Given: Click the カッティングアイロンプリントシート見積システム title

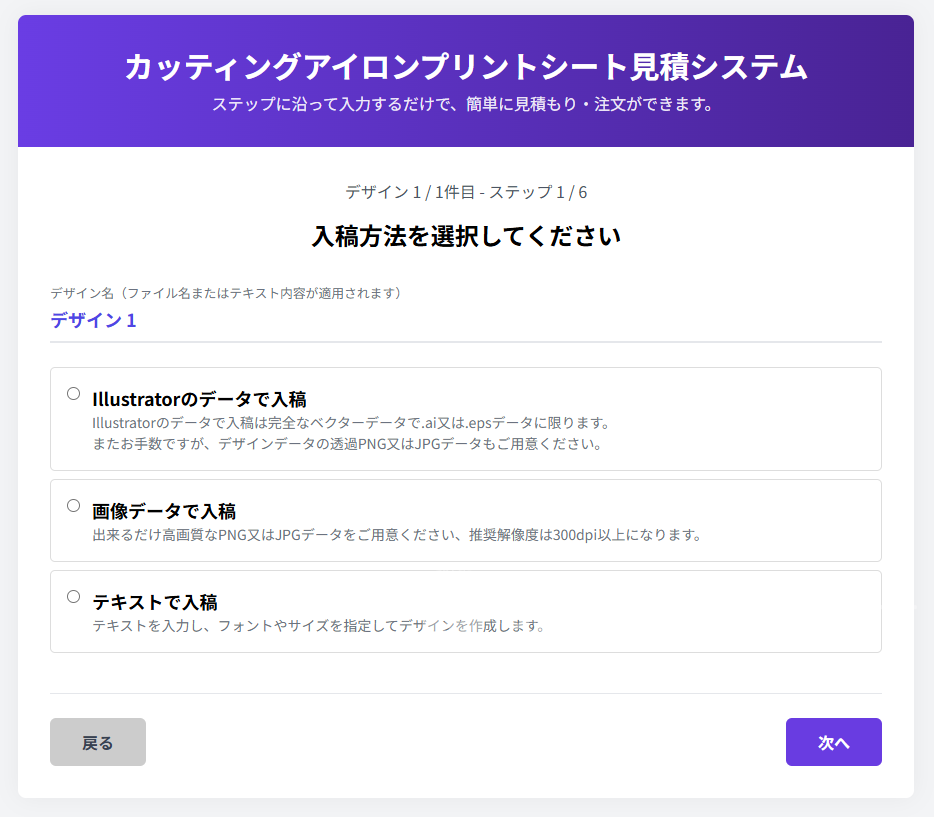Looking at the screenshot, I should [x=466, y=66].
